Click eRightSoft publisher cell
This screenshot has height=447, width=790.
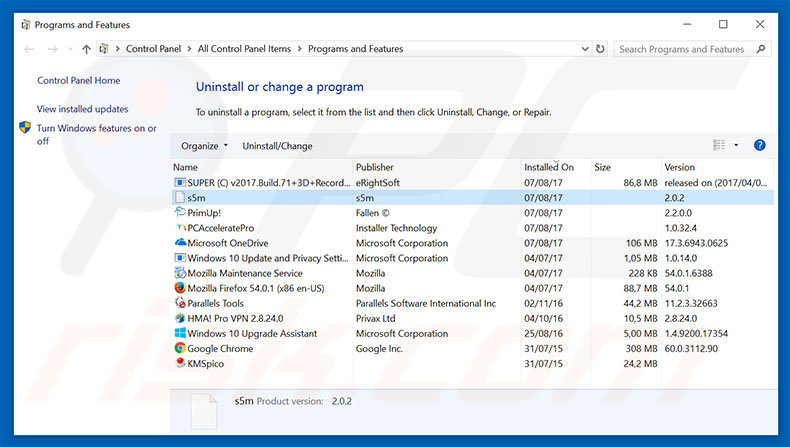377,182
